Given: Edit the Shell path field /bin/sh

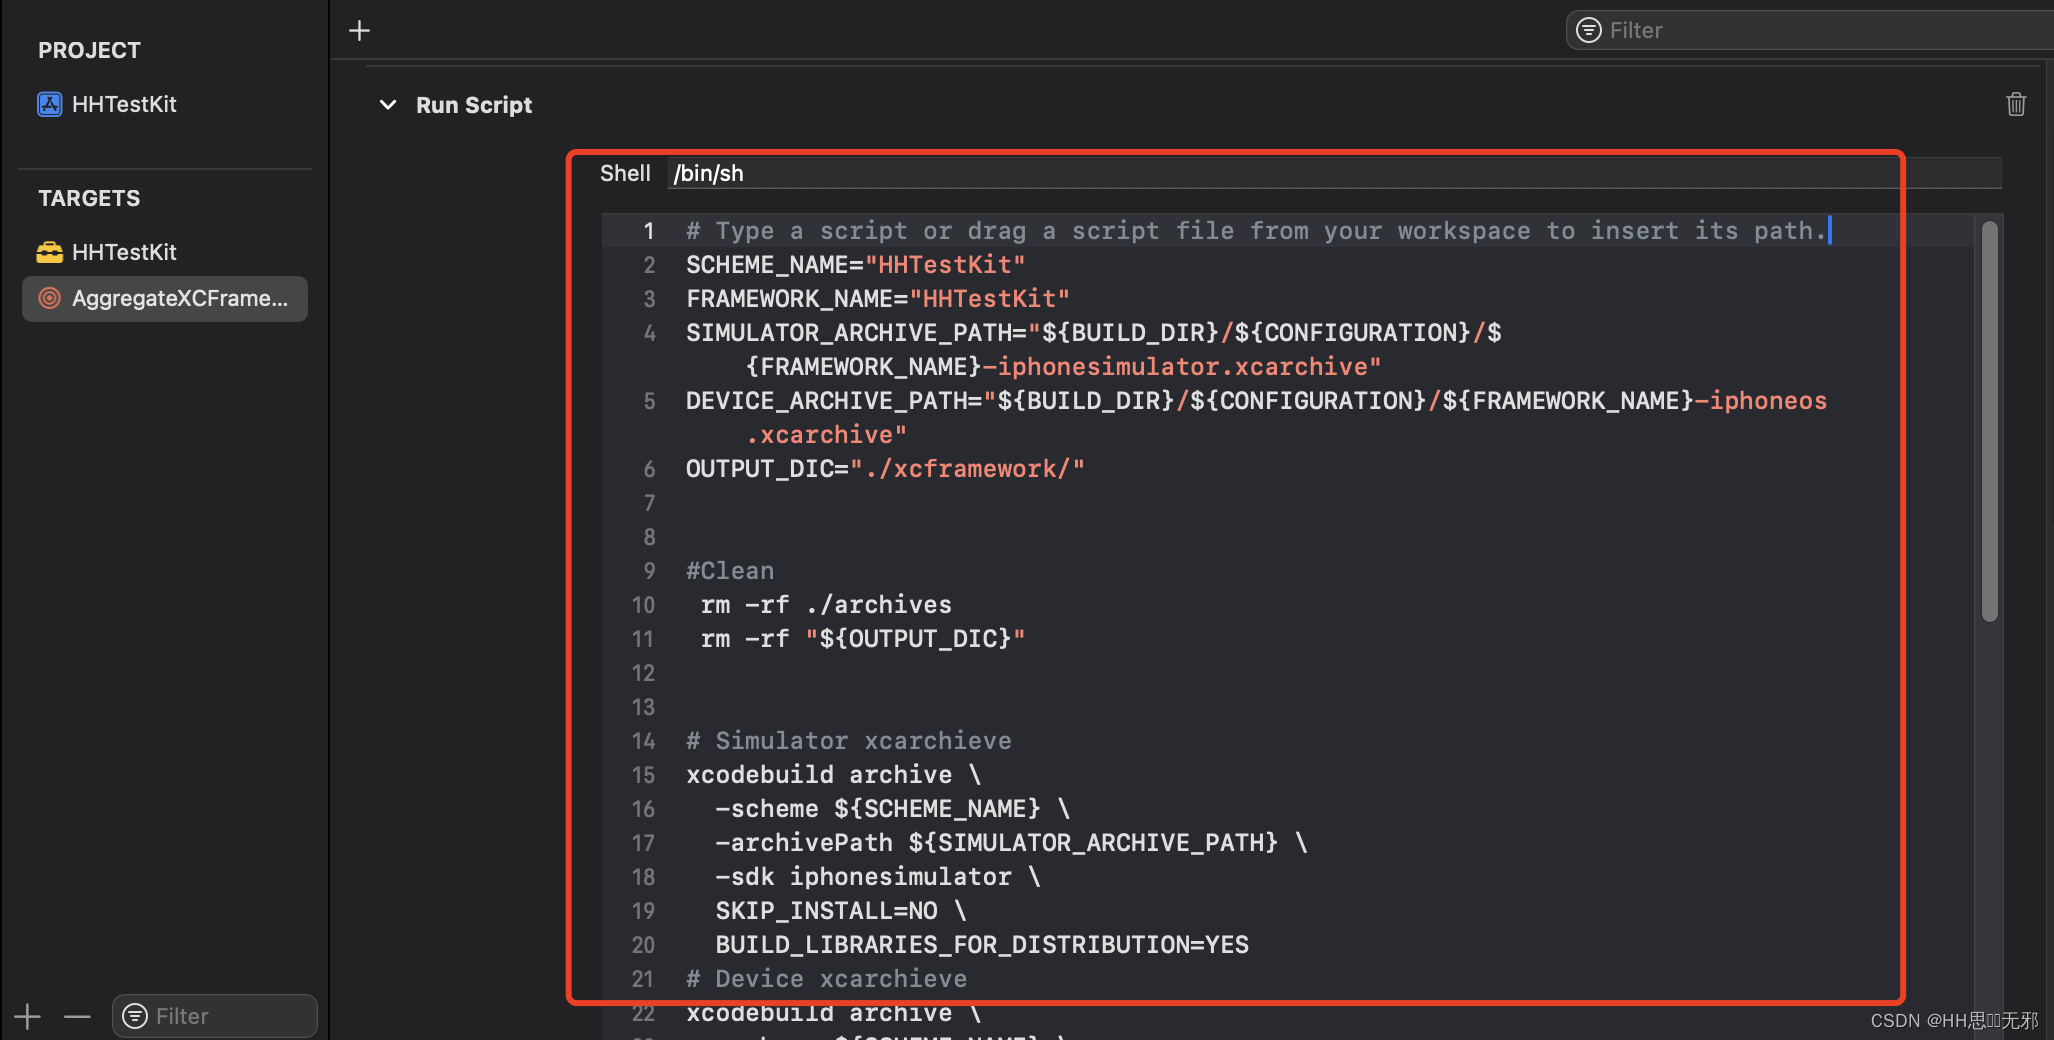Looking at the screenshot, I should [1334, 173].
